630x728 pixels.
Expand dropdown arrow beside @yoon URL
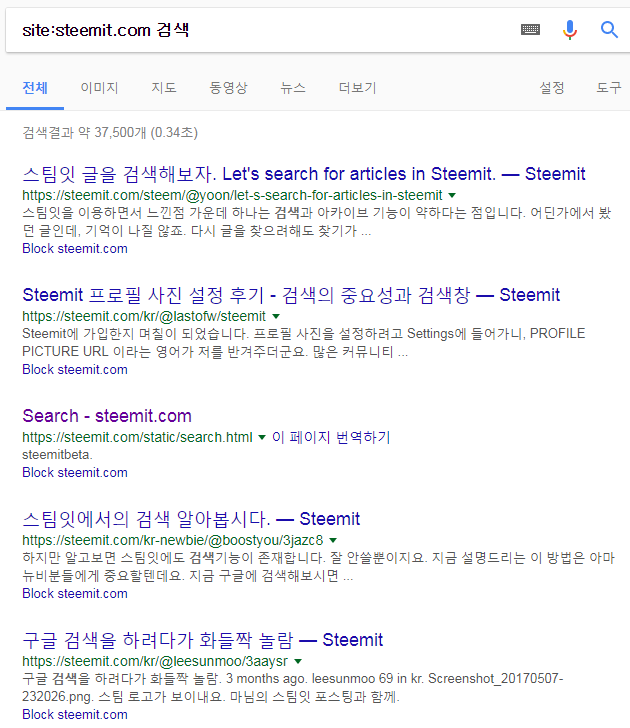point(452,195)
